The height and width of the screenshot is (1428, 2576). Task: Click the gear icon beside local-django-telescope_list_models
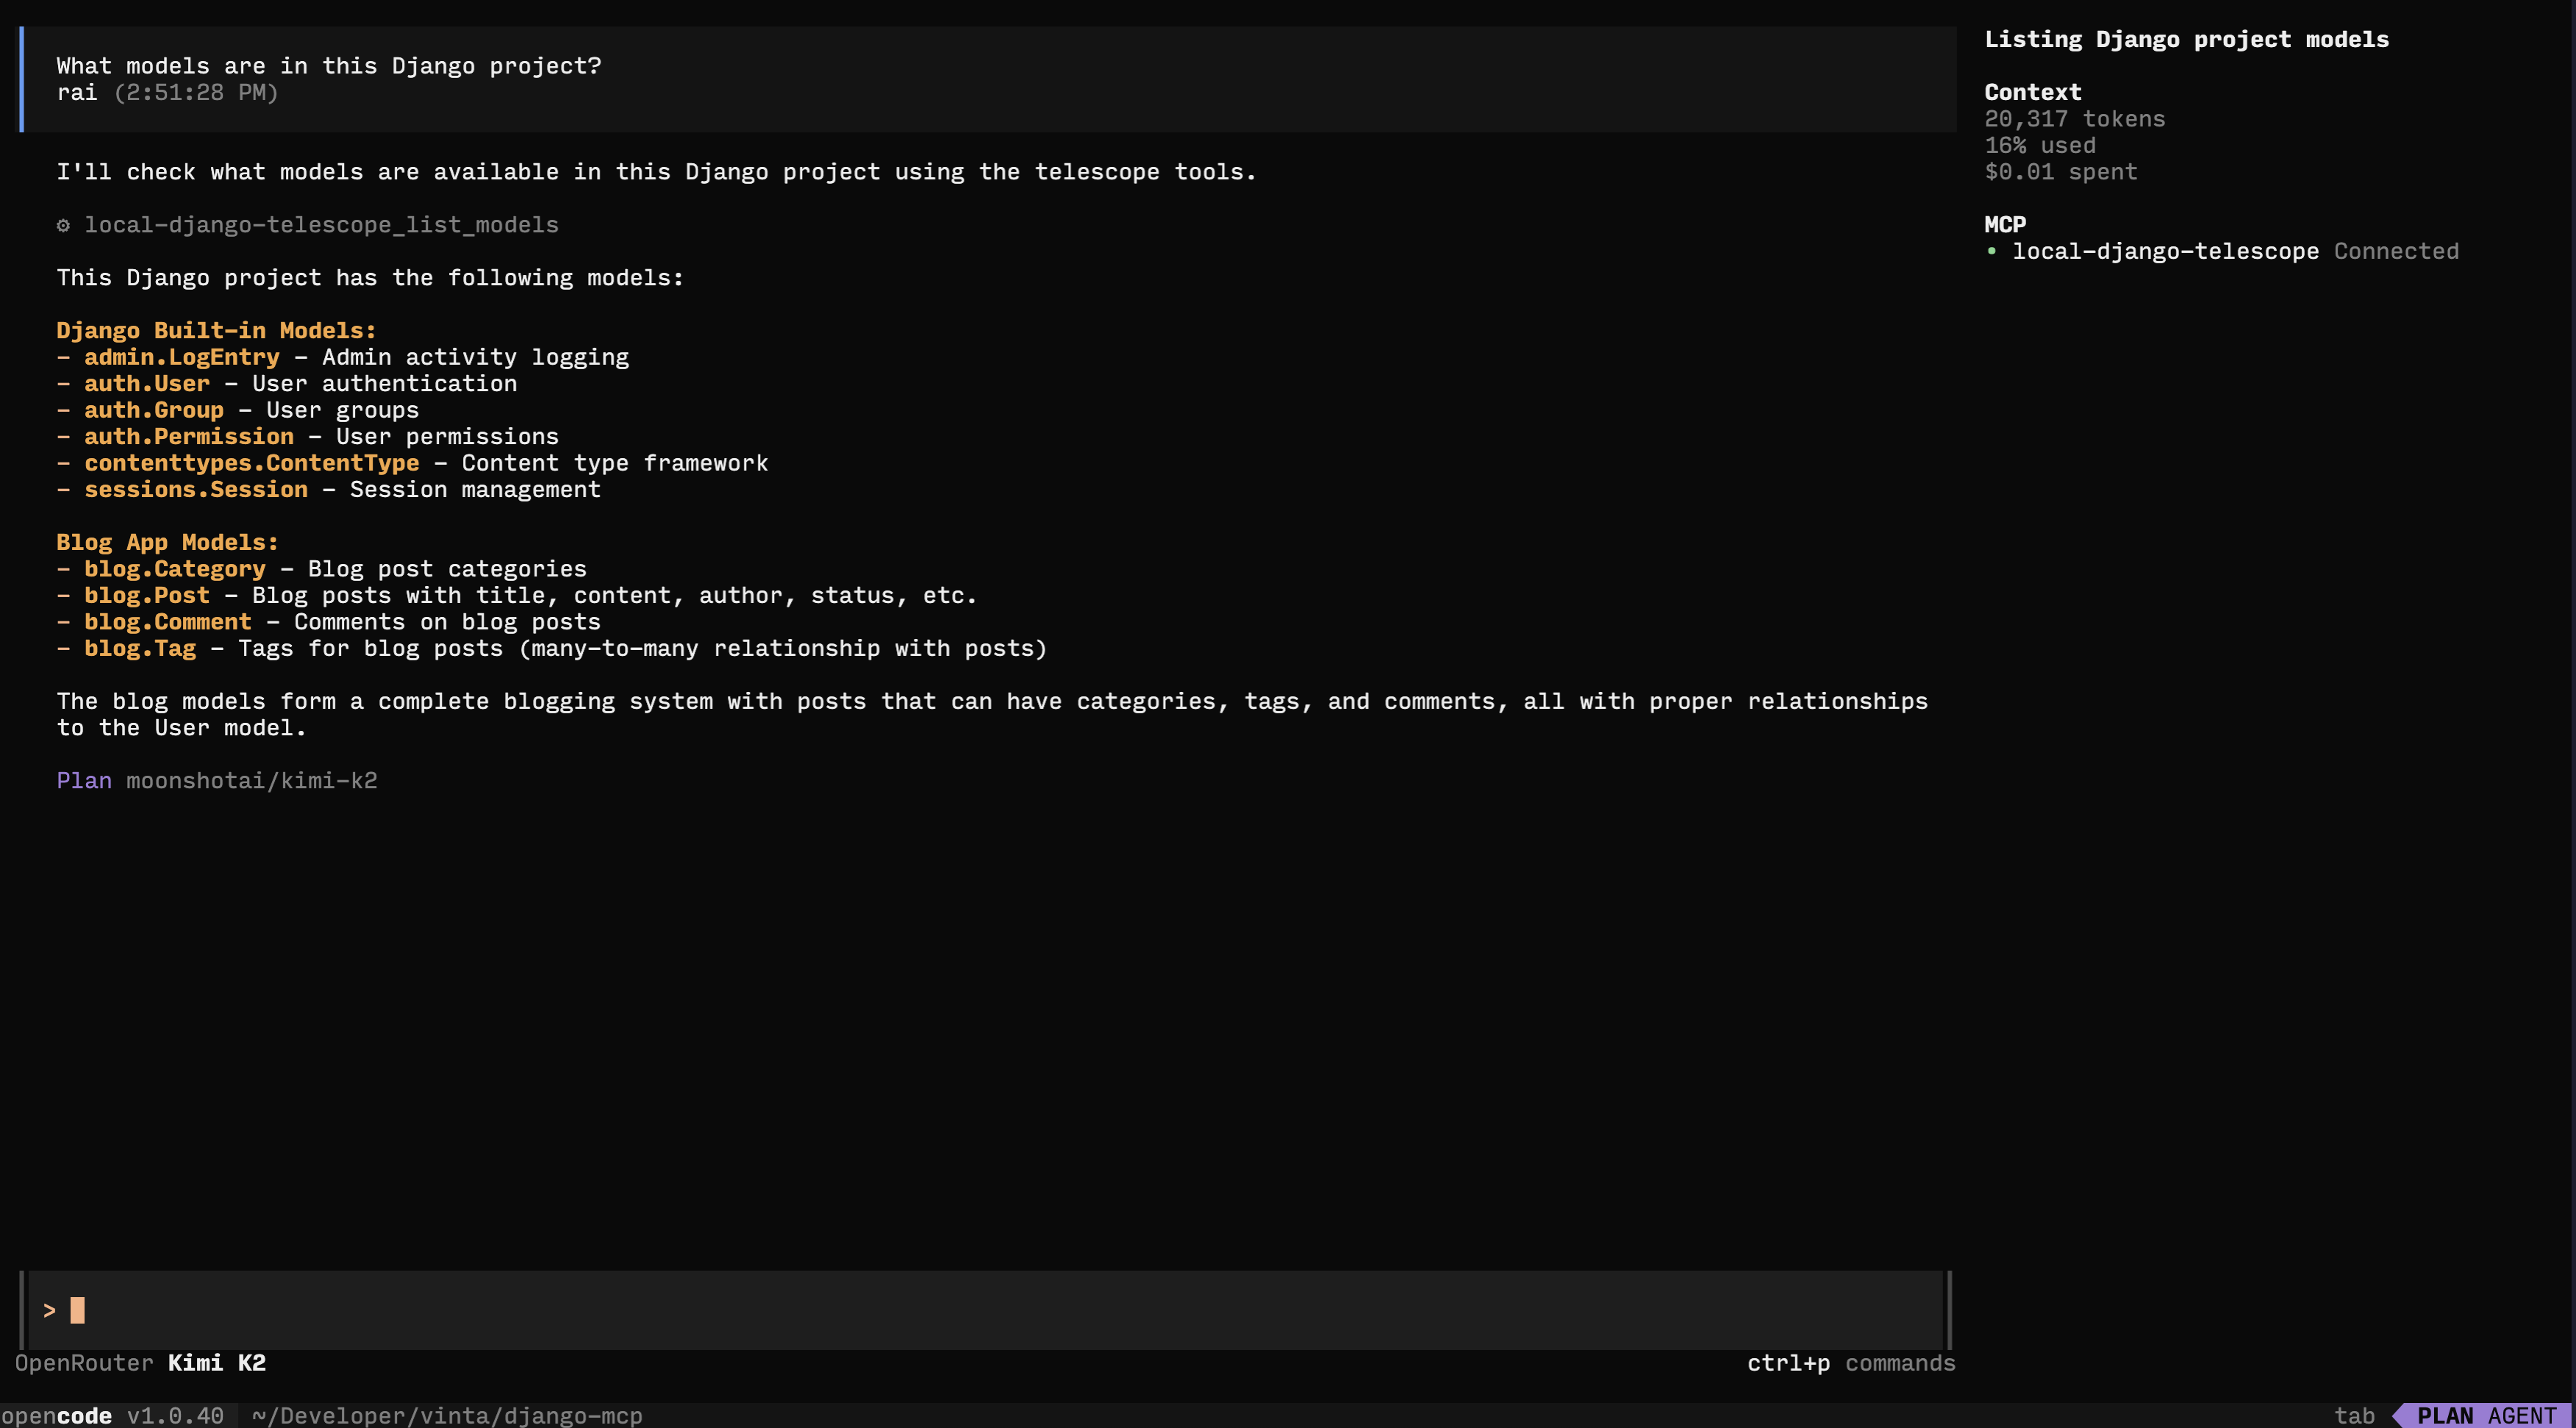(63, 225)
